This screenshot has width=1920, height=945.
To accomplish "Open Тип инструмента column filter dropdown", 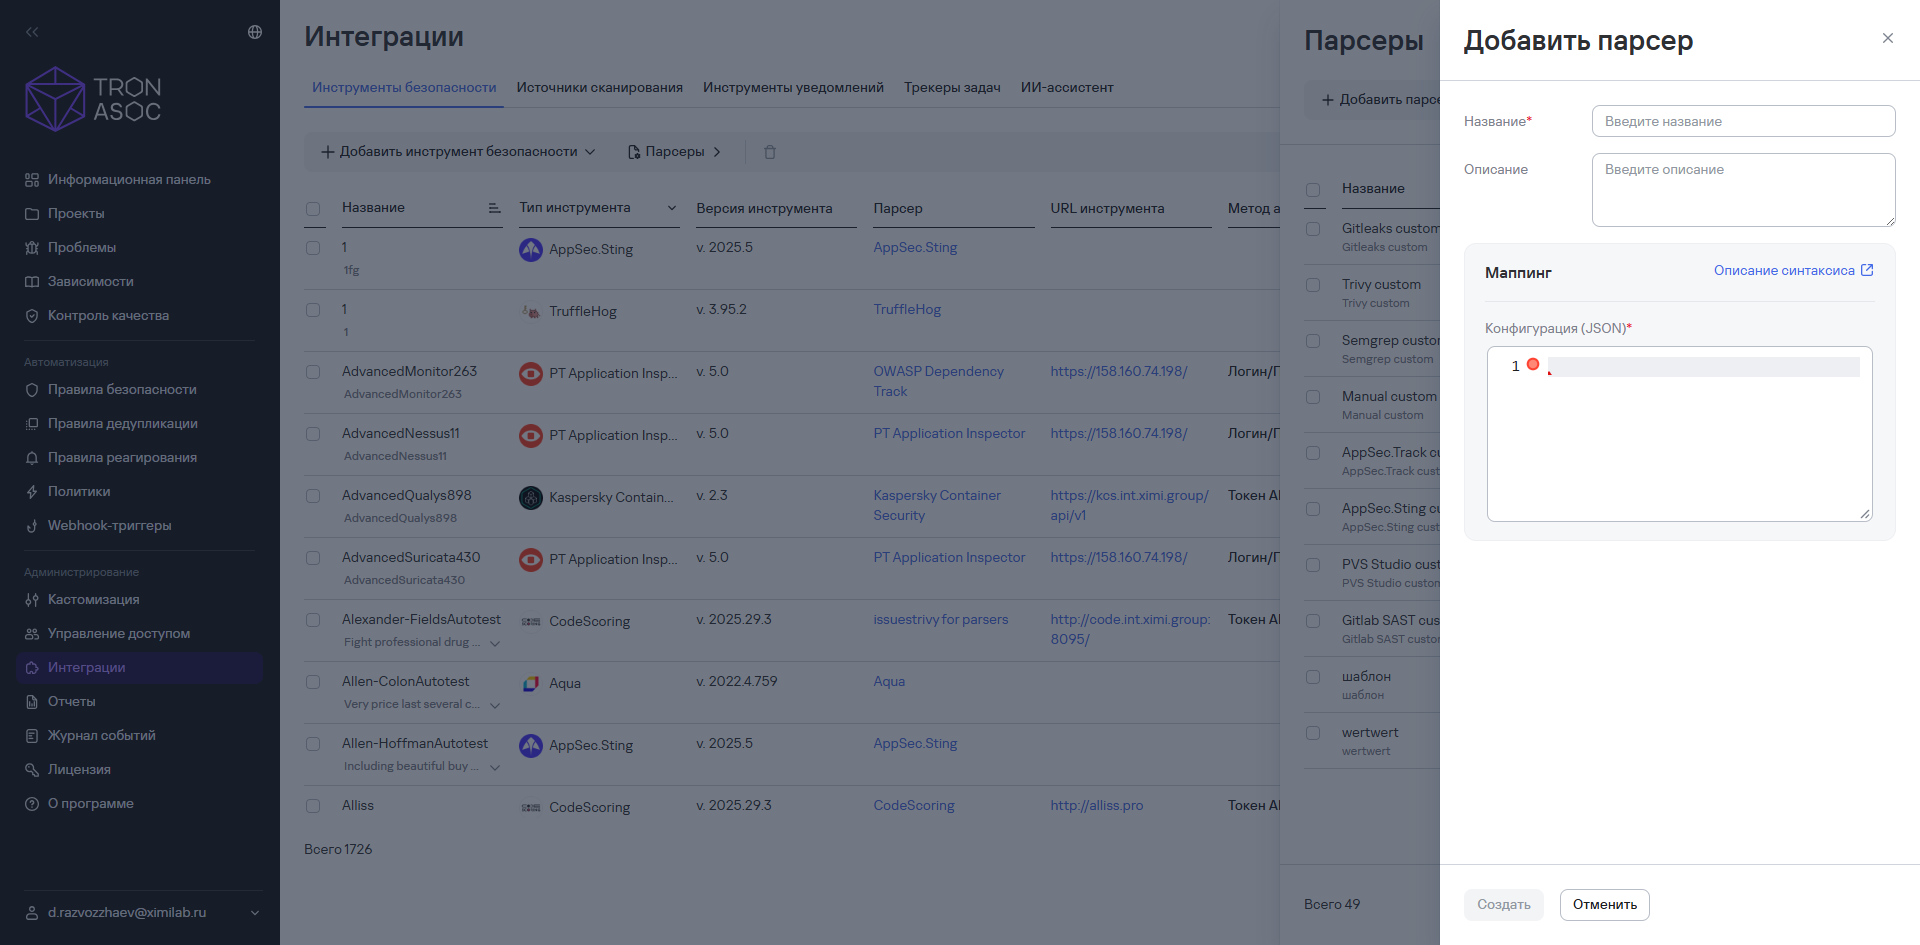I will pyautogui.click(x=672, y=208).
